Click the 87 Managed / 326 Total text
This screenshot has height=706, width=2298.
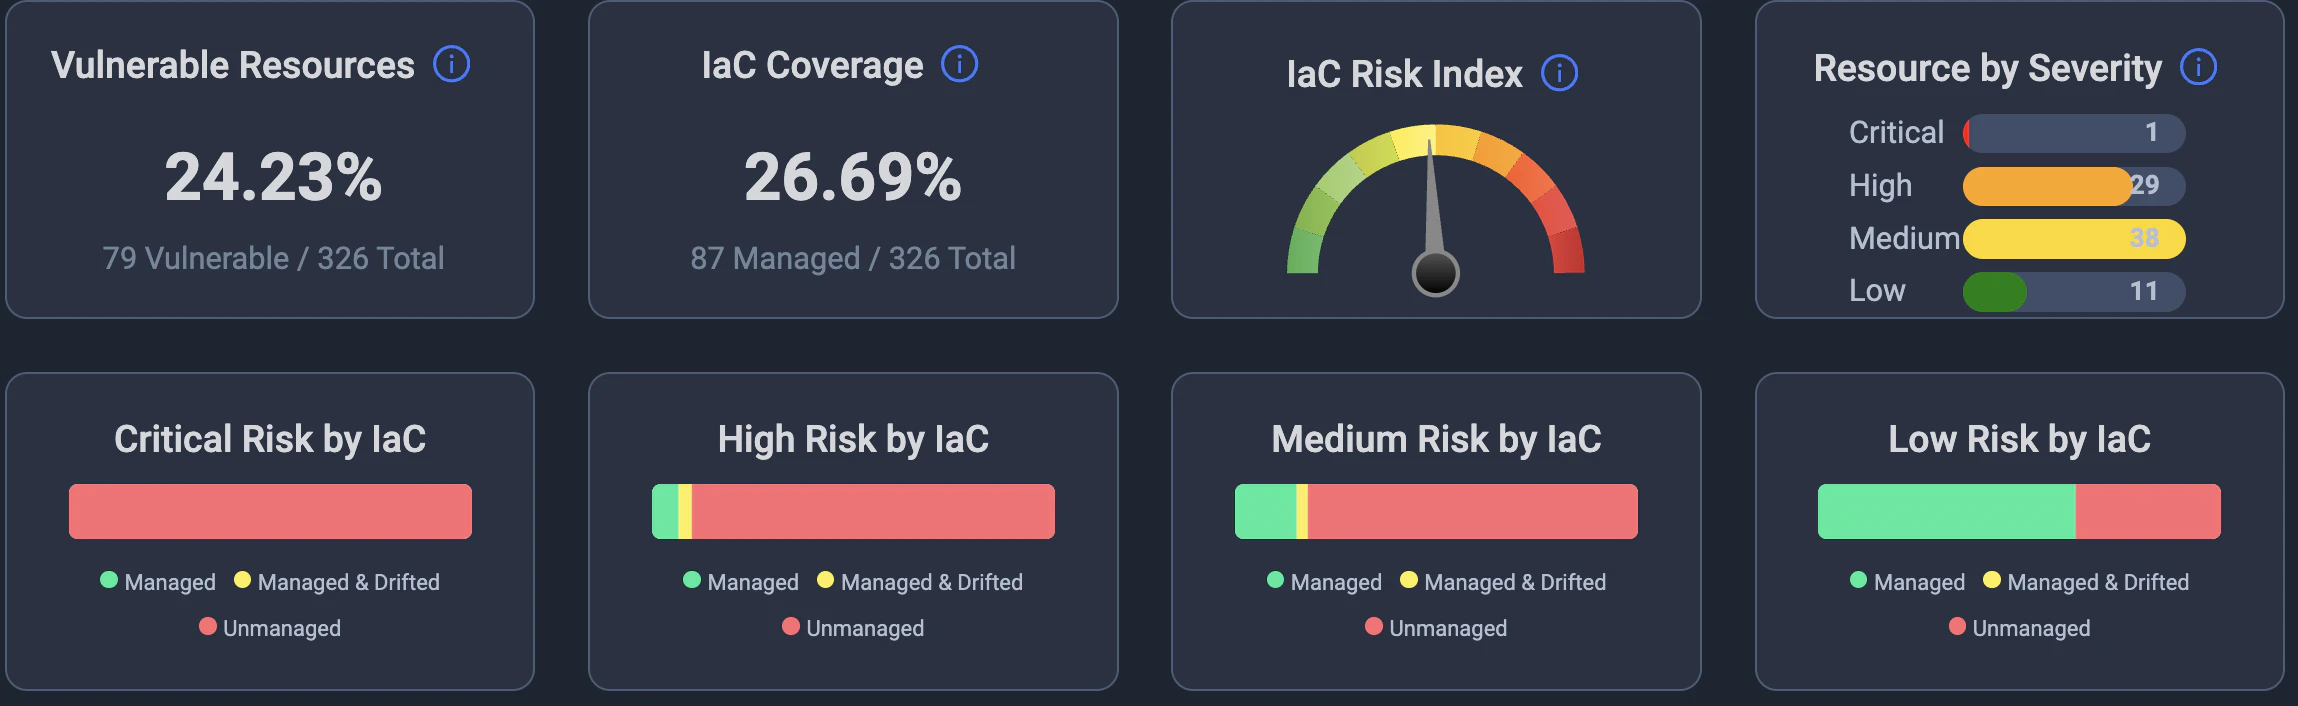(x=852, y=259)
